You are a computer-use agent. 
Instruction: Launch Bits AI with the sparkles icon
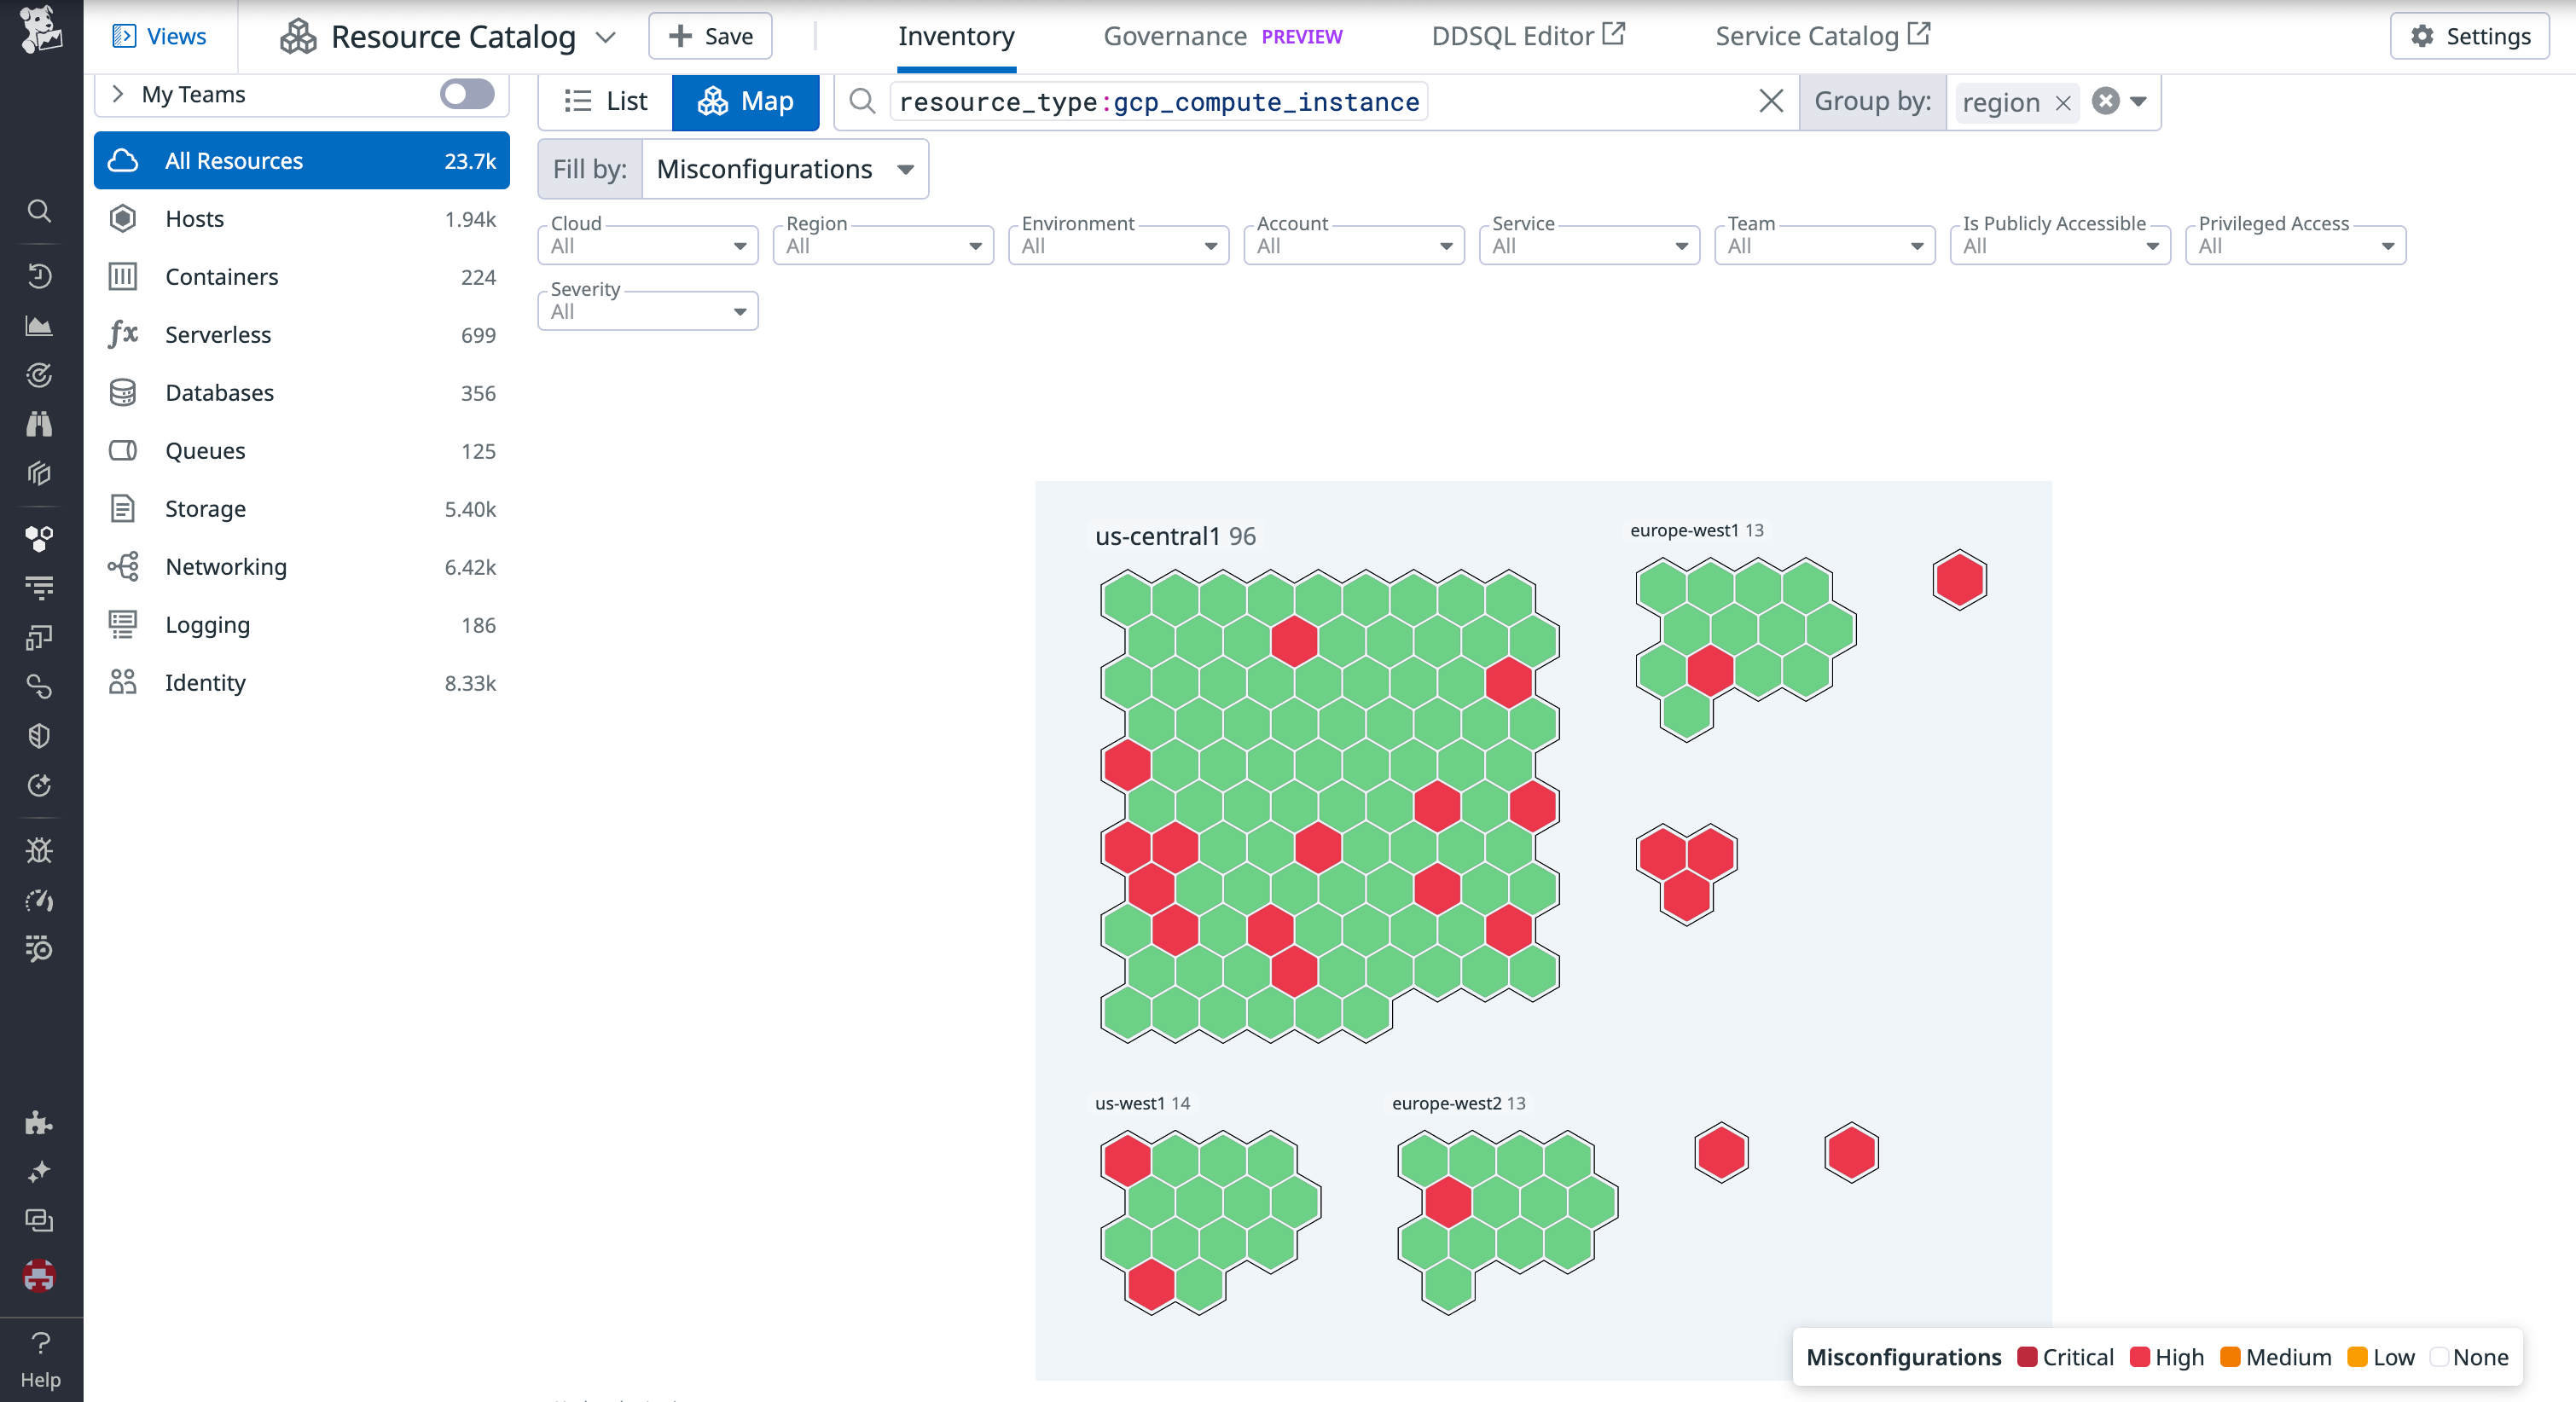[x=40, y=1170]
